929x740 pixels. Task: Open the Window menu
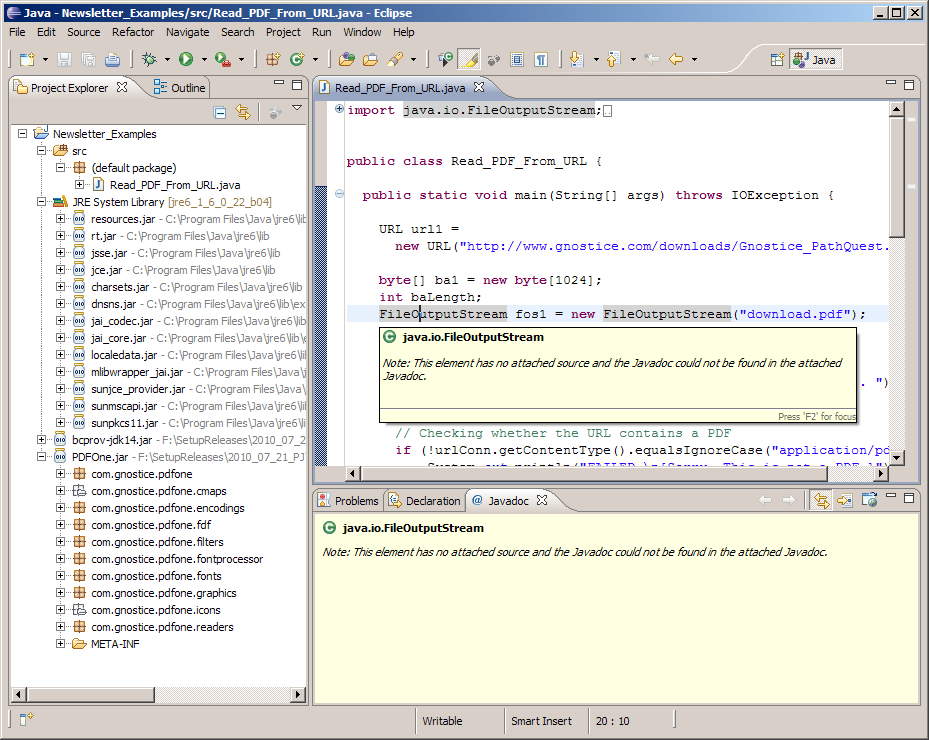(362, 32)
